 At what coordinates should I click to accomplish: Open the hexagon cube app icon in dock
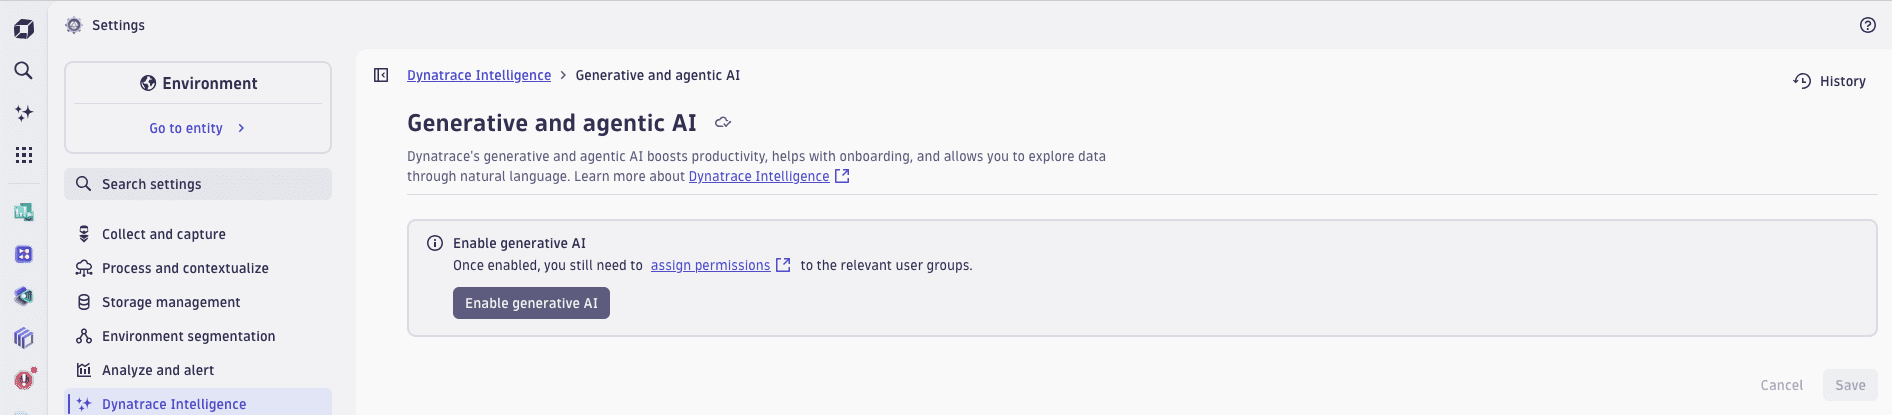point(24,296)
